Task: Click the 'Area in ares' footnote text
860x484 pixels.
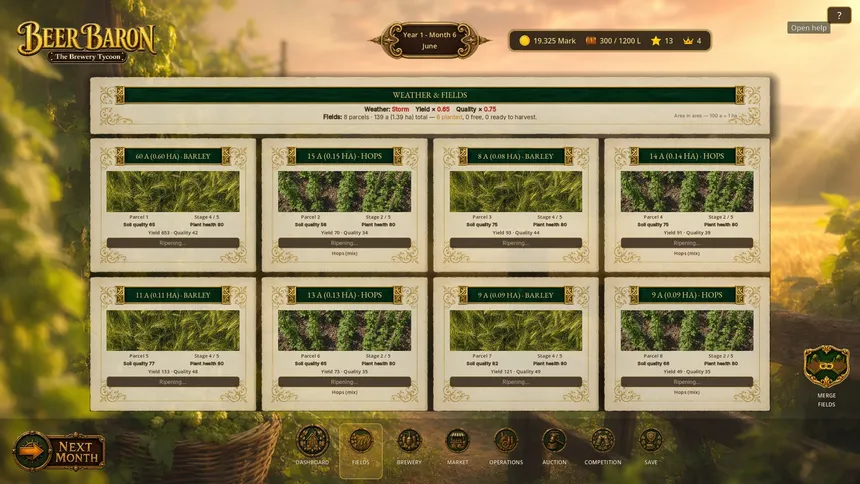Action: (x=705, y=116)
